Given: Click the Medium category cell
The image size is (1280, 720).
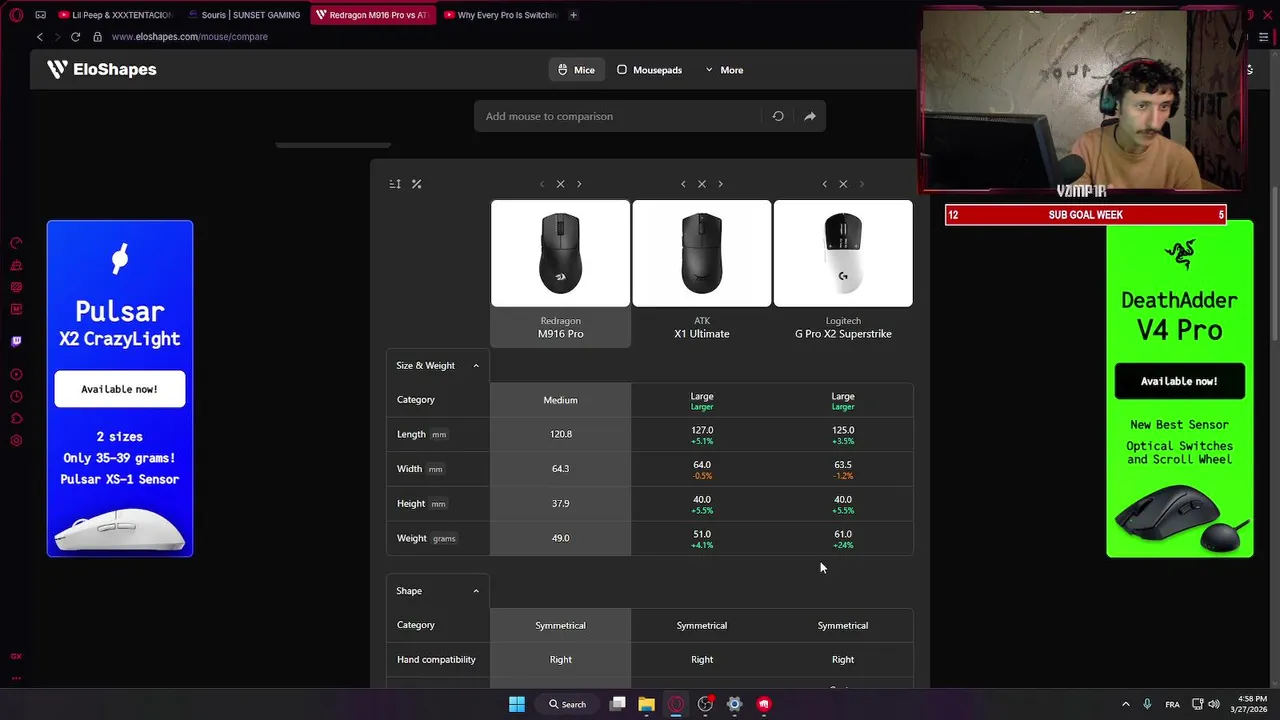Looking at the screenshot, I should (560, 400).
